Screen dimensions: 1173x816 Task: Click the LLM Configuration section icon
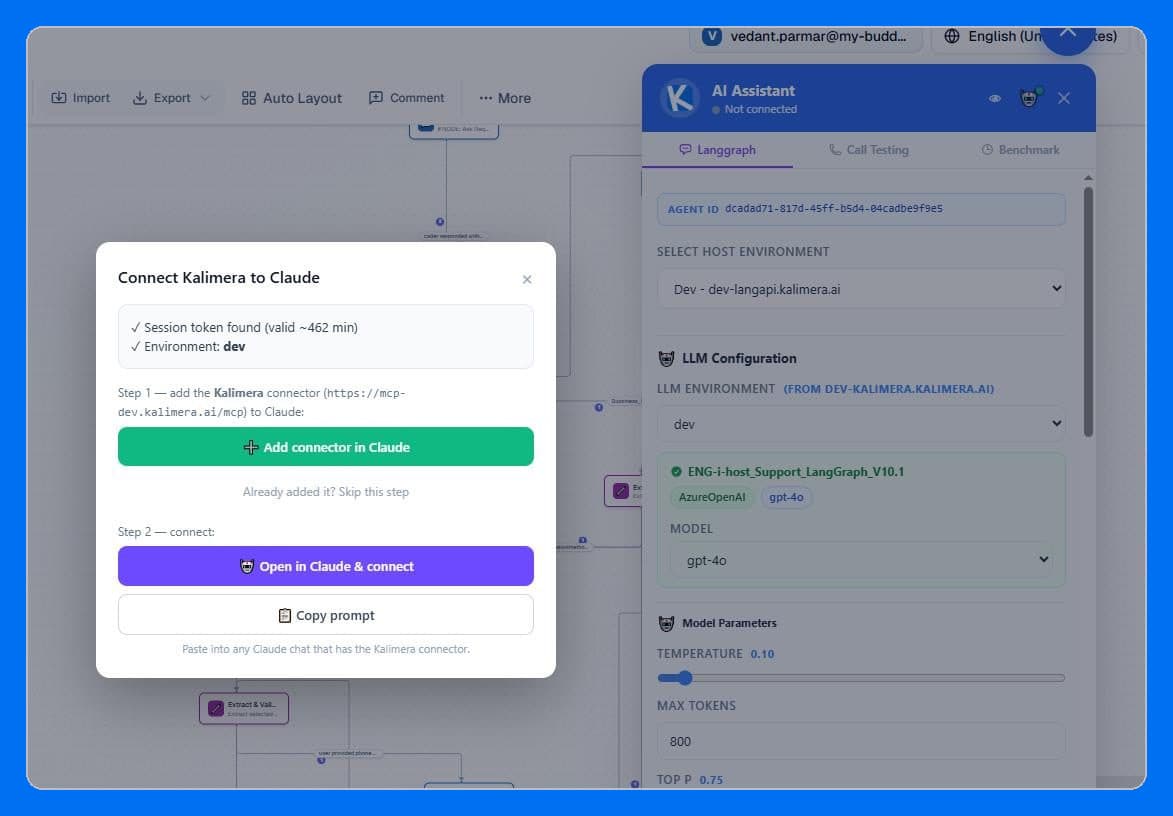point(666,358)
